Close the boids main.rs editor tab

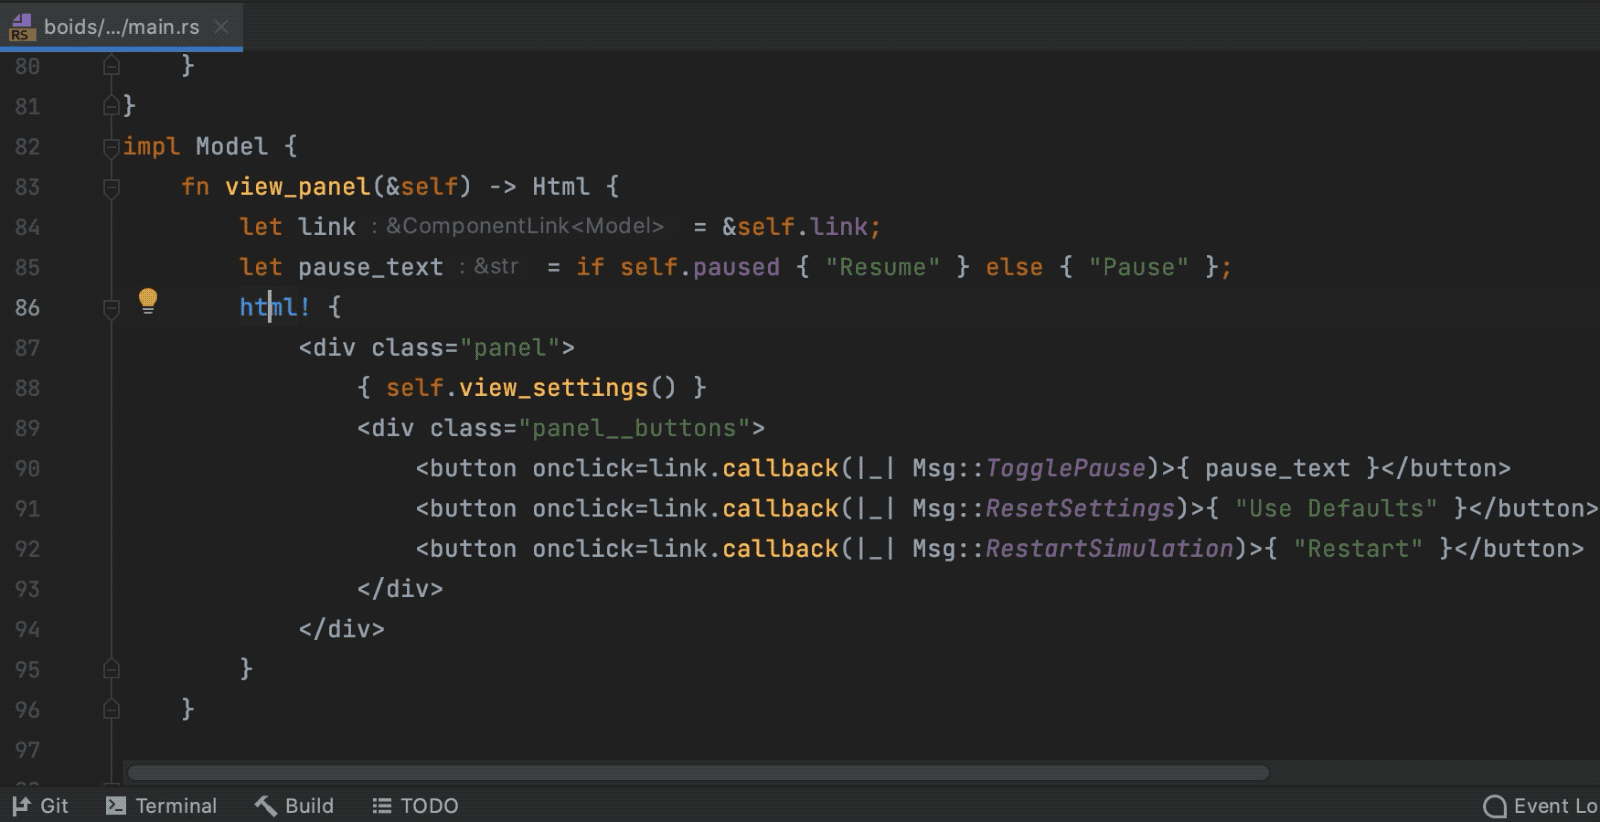(x=221, y=27)
